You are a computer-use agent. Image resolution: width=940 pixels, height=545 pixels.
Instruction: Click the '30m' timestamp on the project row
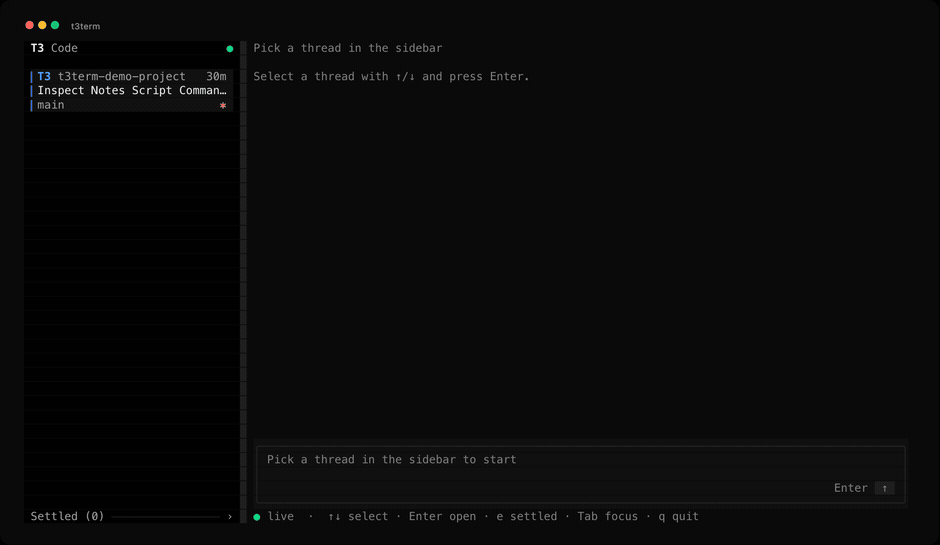pyautogui.click(x=216, y=76)
